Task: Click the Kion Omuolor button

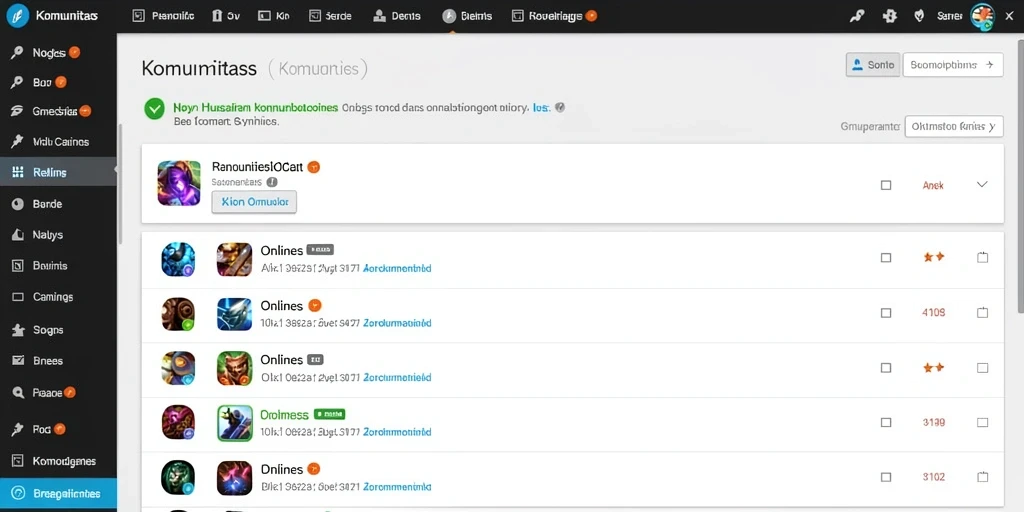Action: click(254, 202)
